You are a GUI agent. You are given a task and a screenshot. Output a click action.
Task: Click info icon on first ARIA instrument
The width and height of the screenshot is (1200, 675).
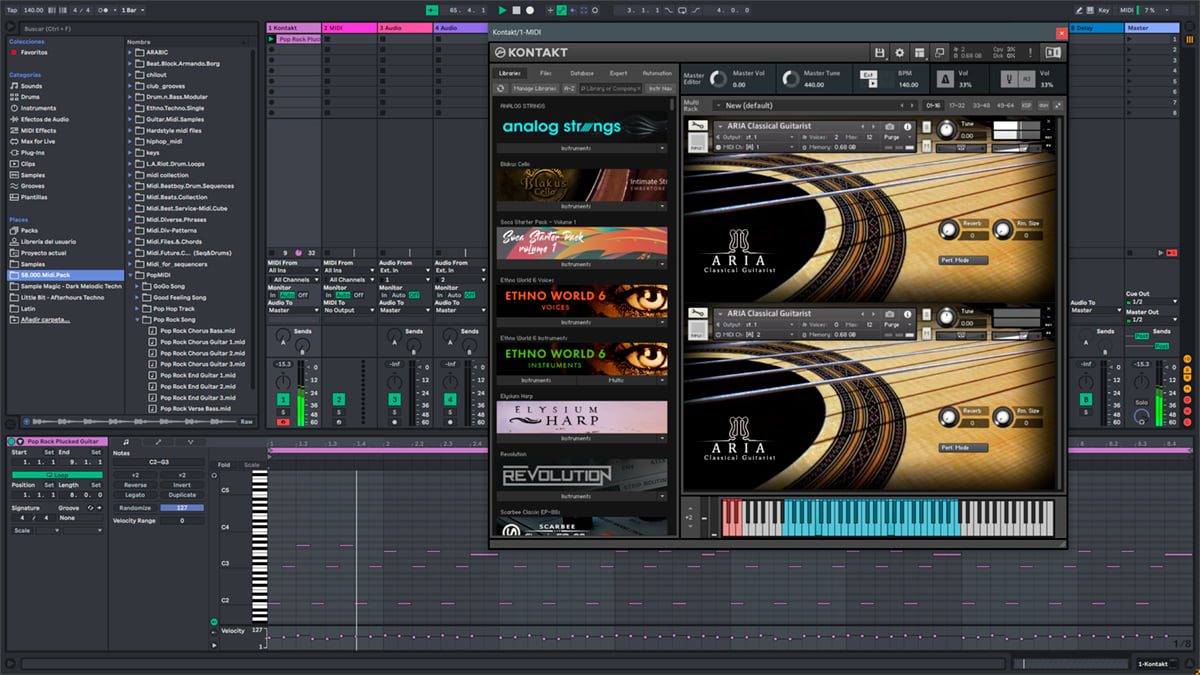[907, 127]
